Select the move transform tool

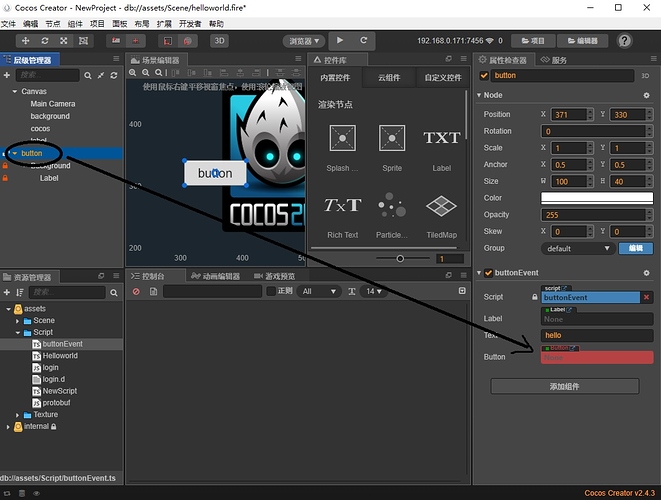[x=25, y=40]
